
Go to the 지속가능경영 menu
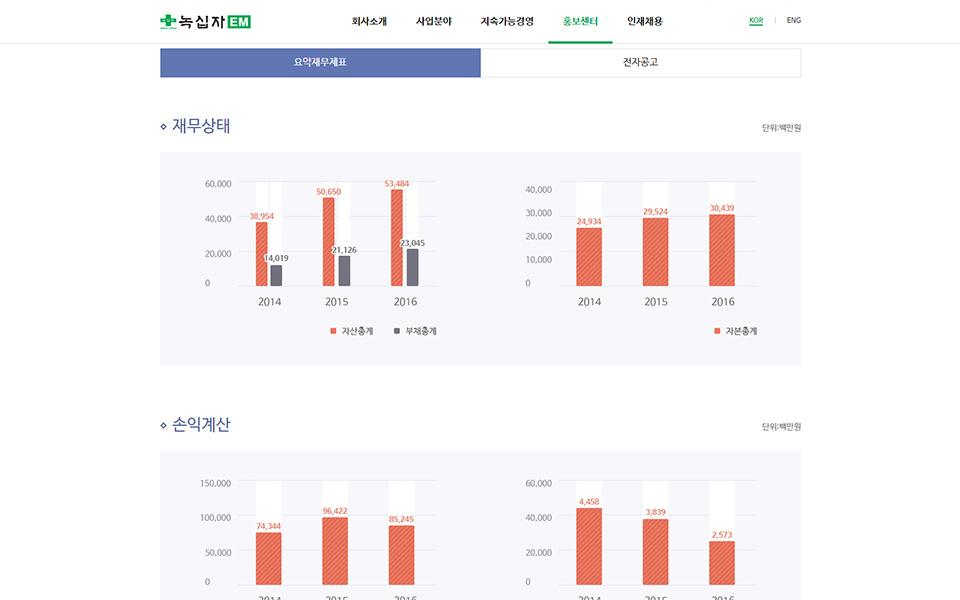(x=507, y=21)
